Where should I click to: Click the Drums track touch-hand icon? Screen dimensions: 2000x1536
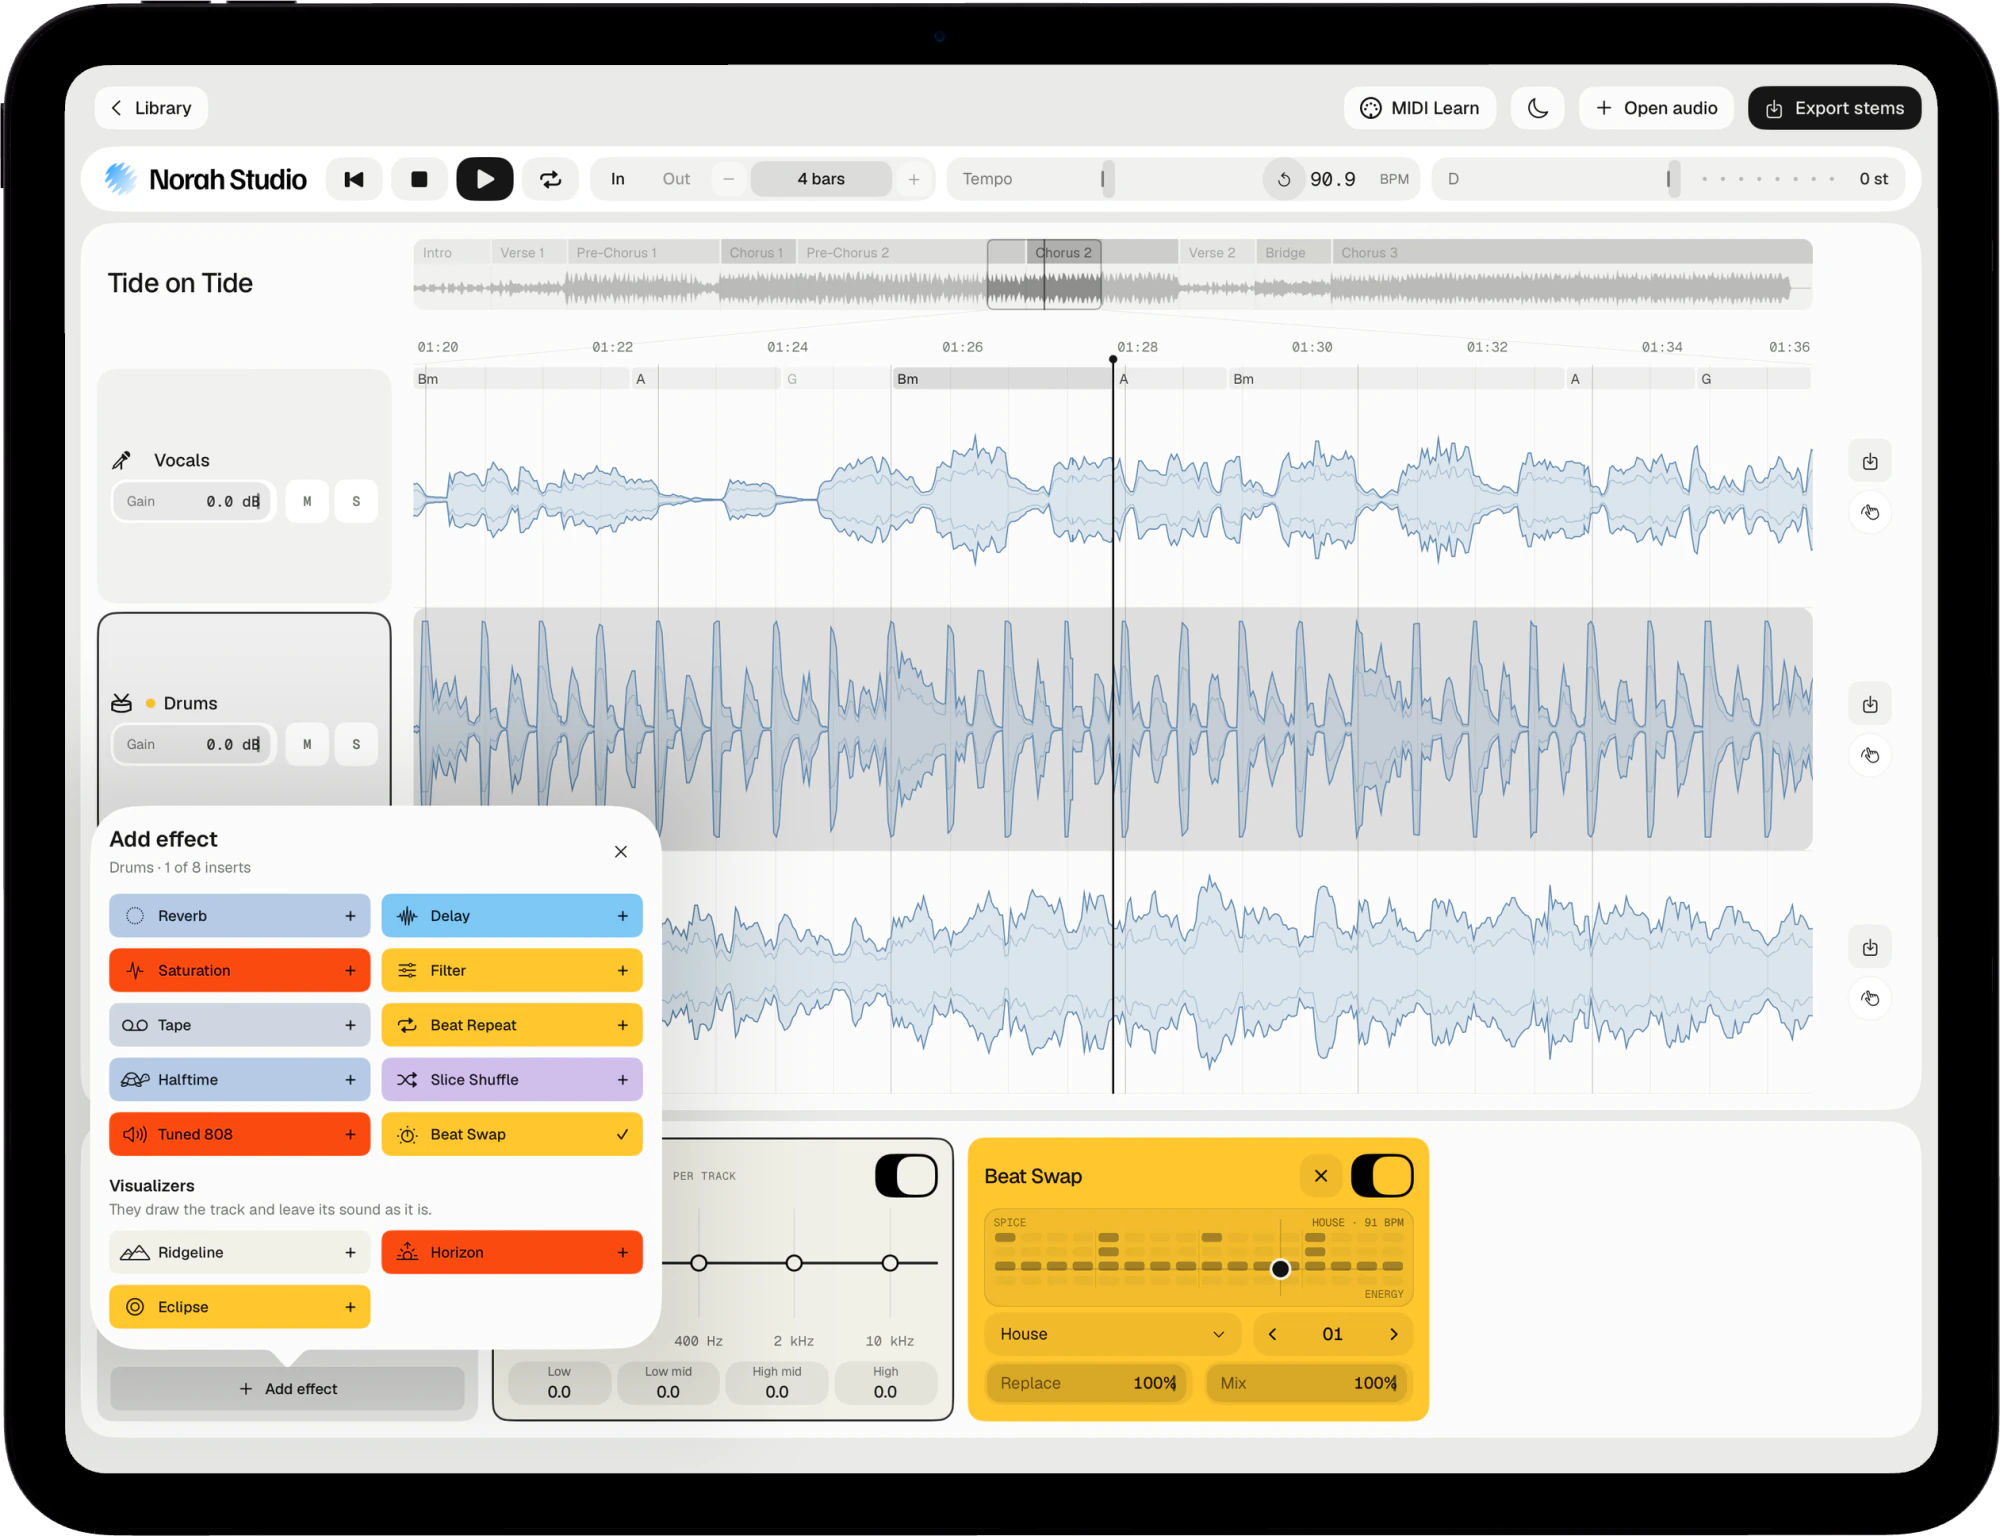pyautogui.click(x=1870, y=756)
